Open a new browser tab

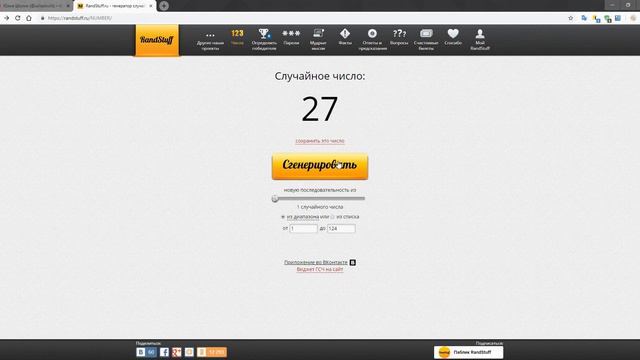pyautogui.click(x=164, y=6)
